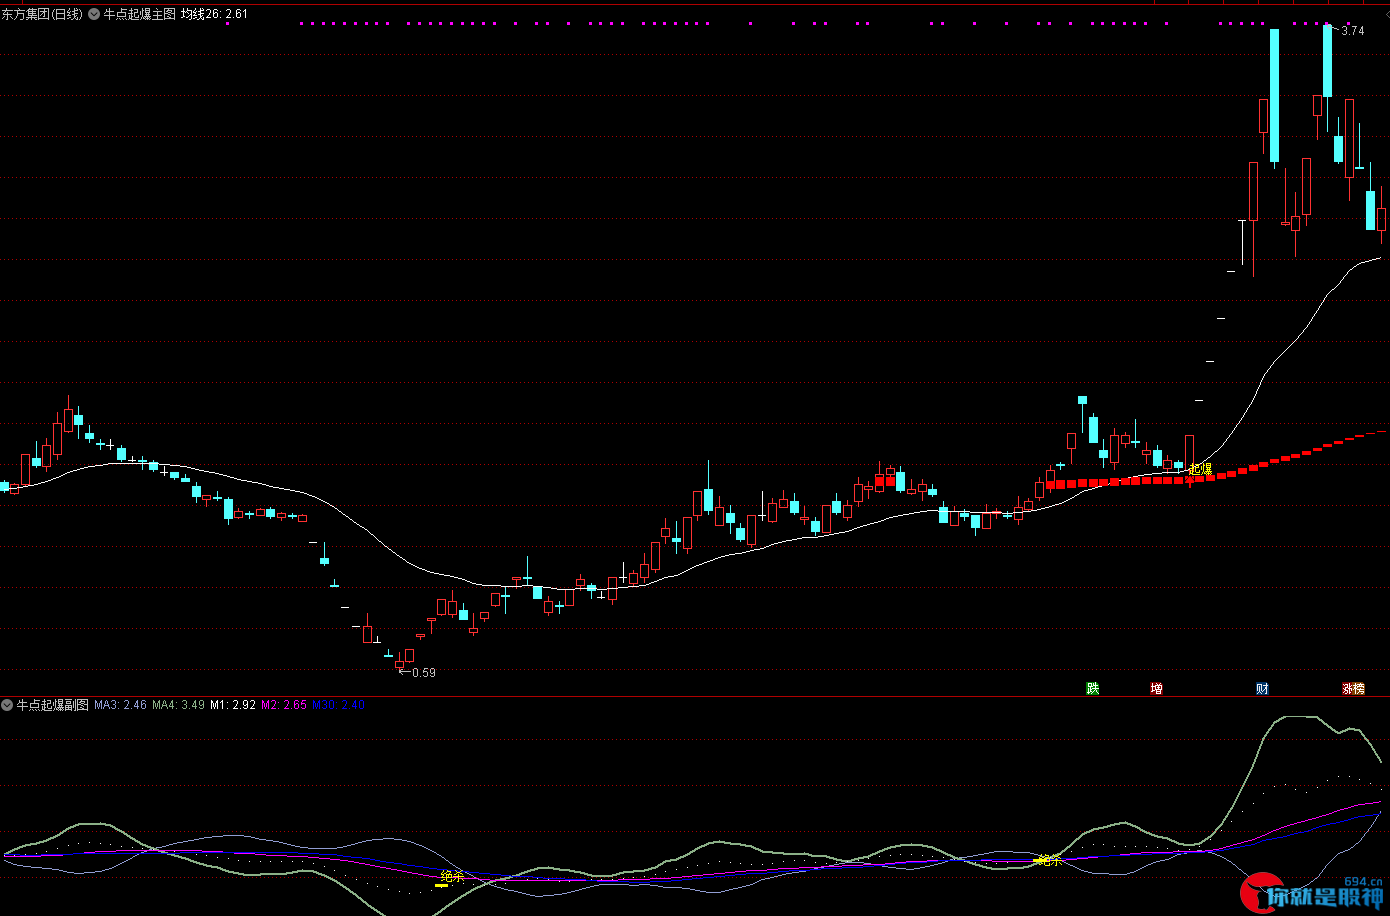Screen dimensions: 1390x916
Task: Select the MA4: 3.49 indicator value
Action: pos(178,705)
